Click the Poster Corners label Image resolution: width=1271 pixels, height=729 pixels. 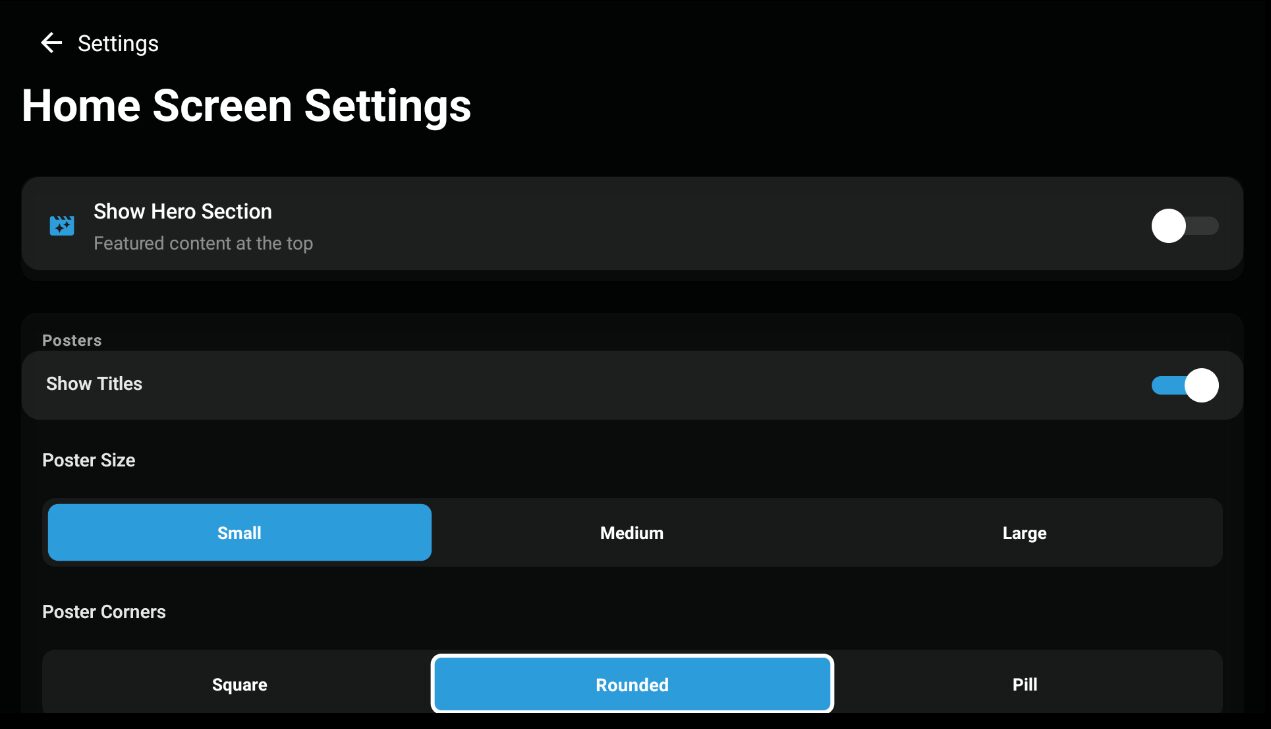point(104,612)
